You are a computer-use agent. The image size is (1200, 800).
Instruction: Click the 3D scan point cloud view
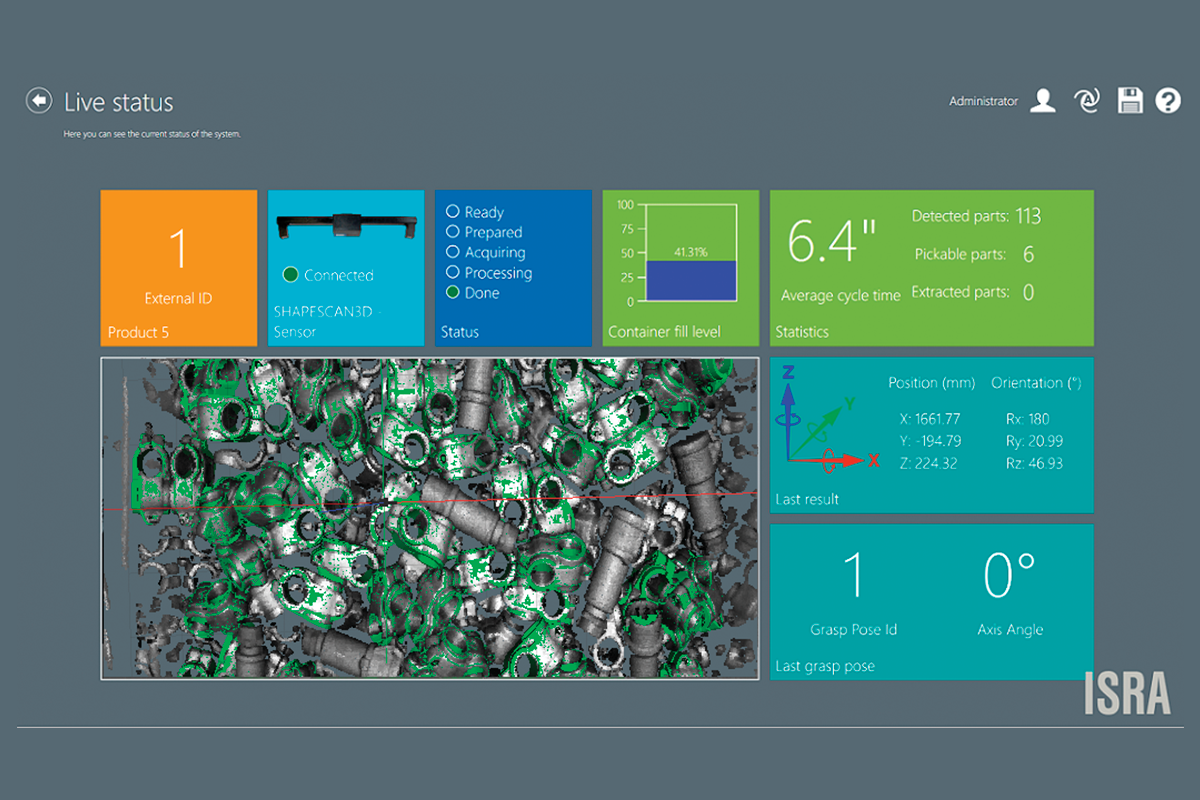coord(430,518)
